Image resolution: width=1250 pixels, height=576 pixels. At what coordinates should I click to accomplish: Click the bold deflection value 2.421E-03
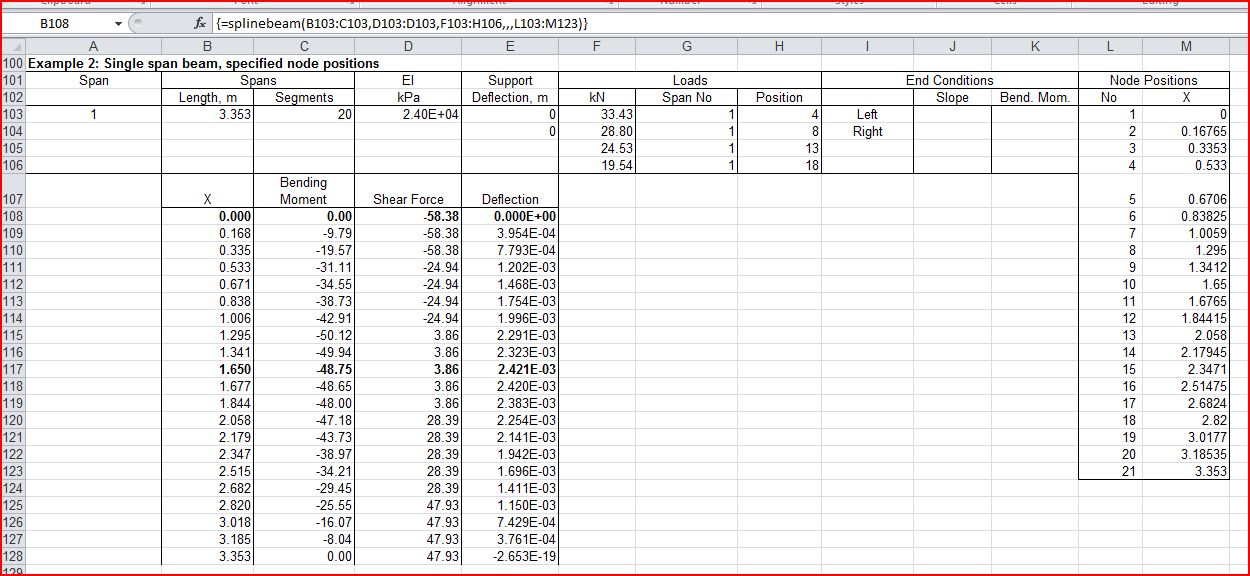click(510, 369)
